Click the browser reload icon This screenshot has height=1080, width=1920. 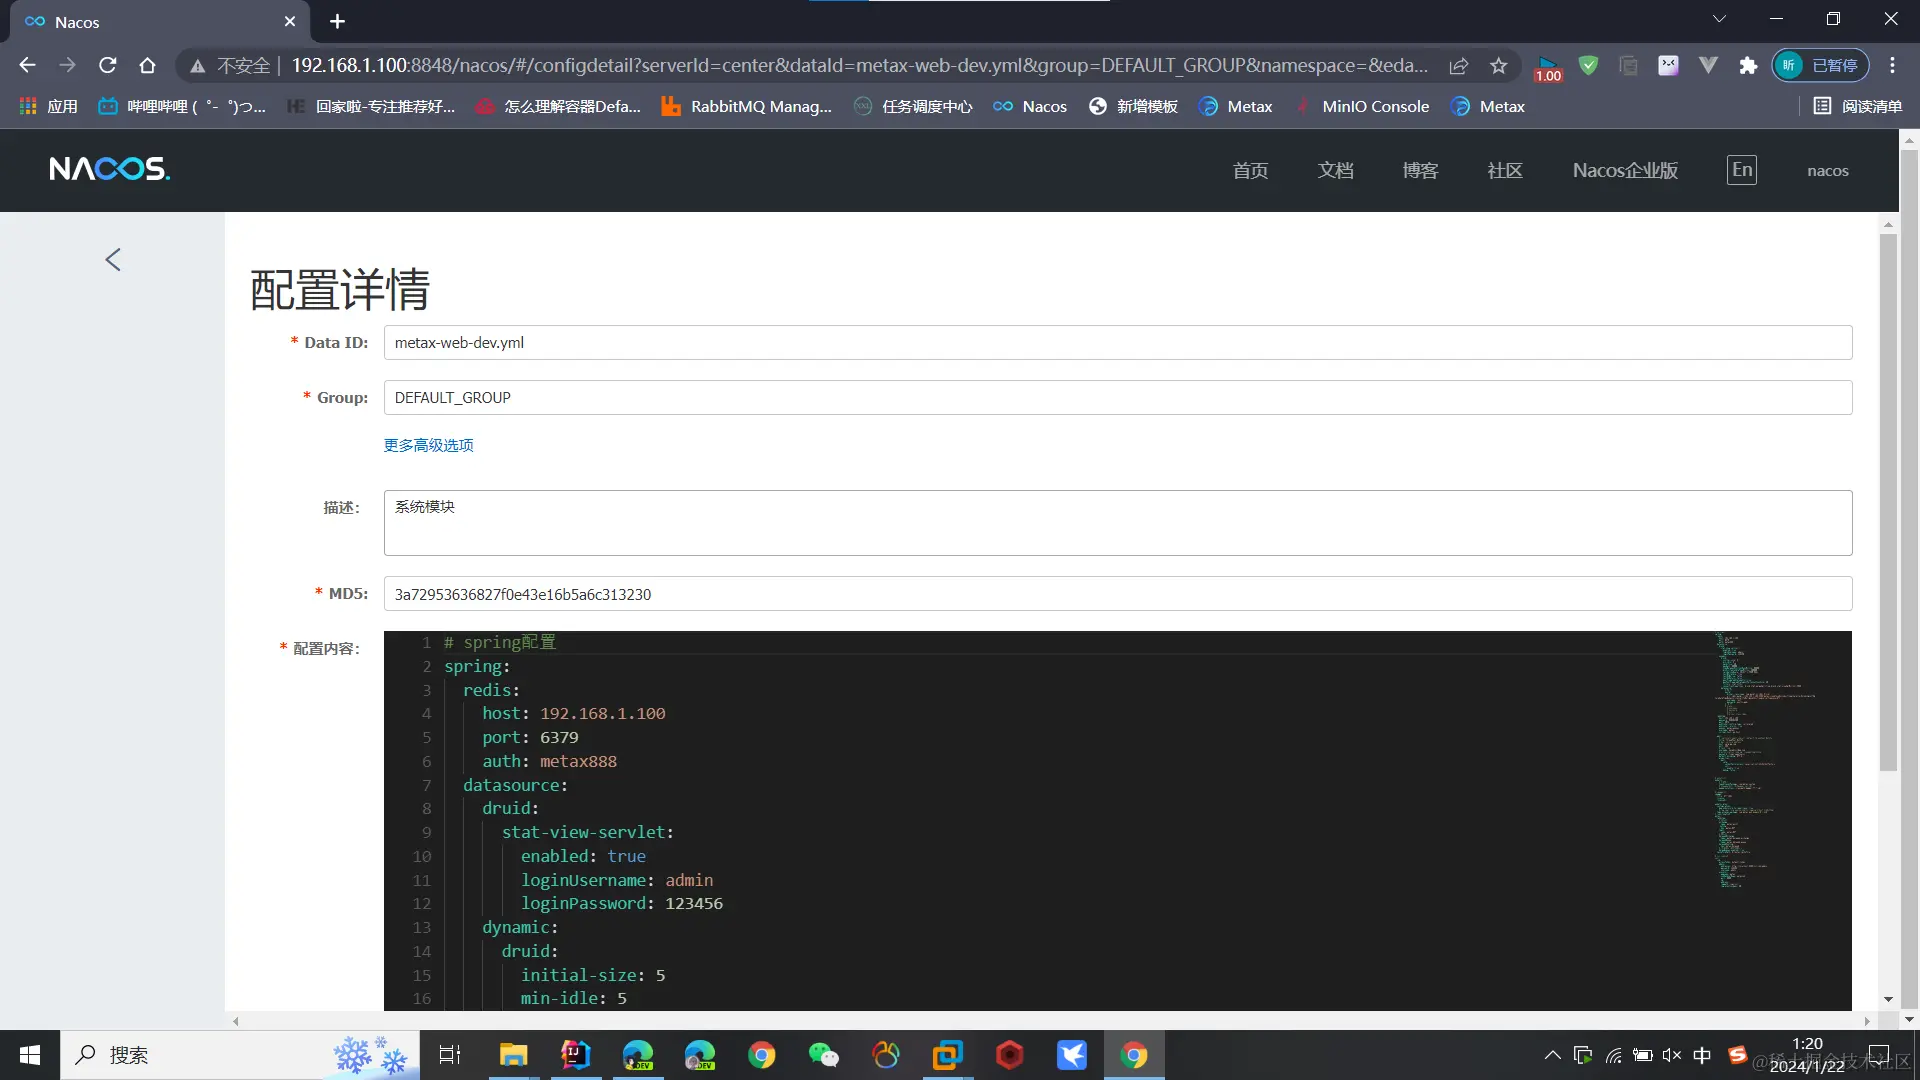click(x=108, y=66)
